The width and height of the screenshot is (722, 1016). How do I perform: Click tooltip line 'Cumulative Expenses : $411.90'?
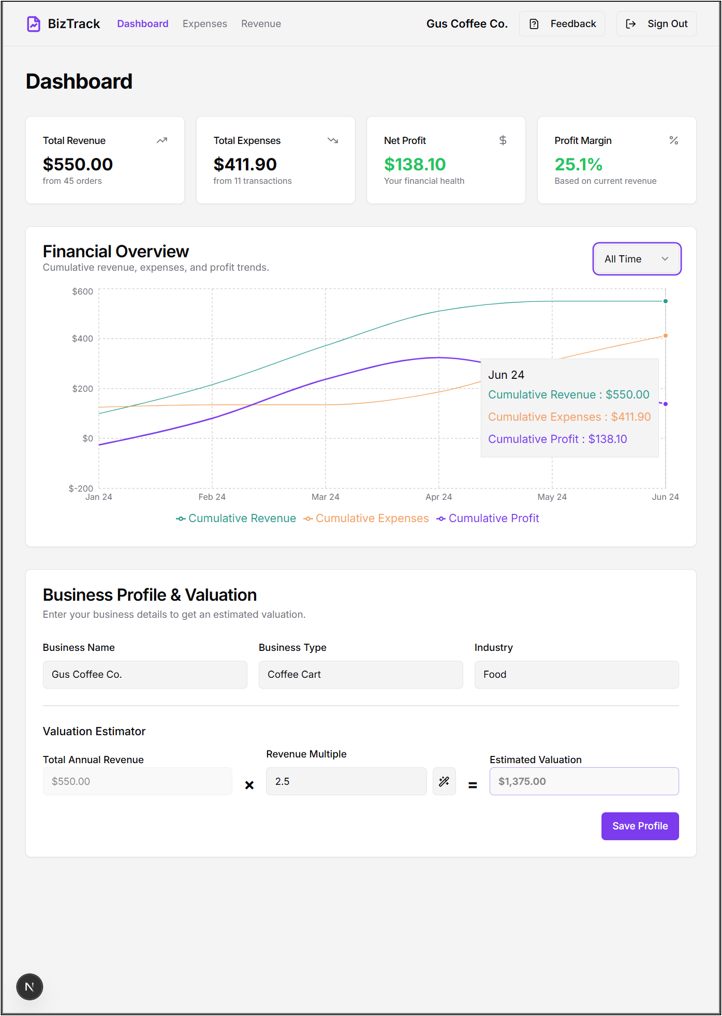(x=569, y=417)
